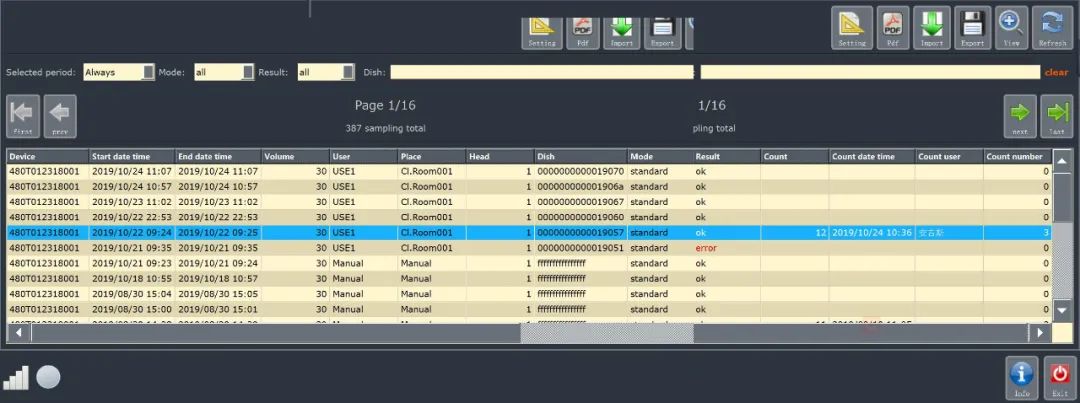Click the Refresh icon in the toolbar
This screenshot has height=403, width=1080.
[1051, 26]
